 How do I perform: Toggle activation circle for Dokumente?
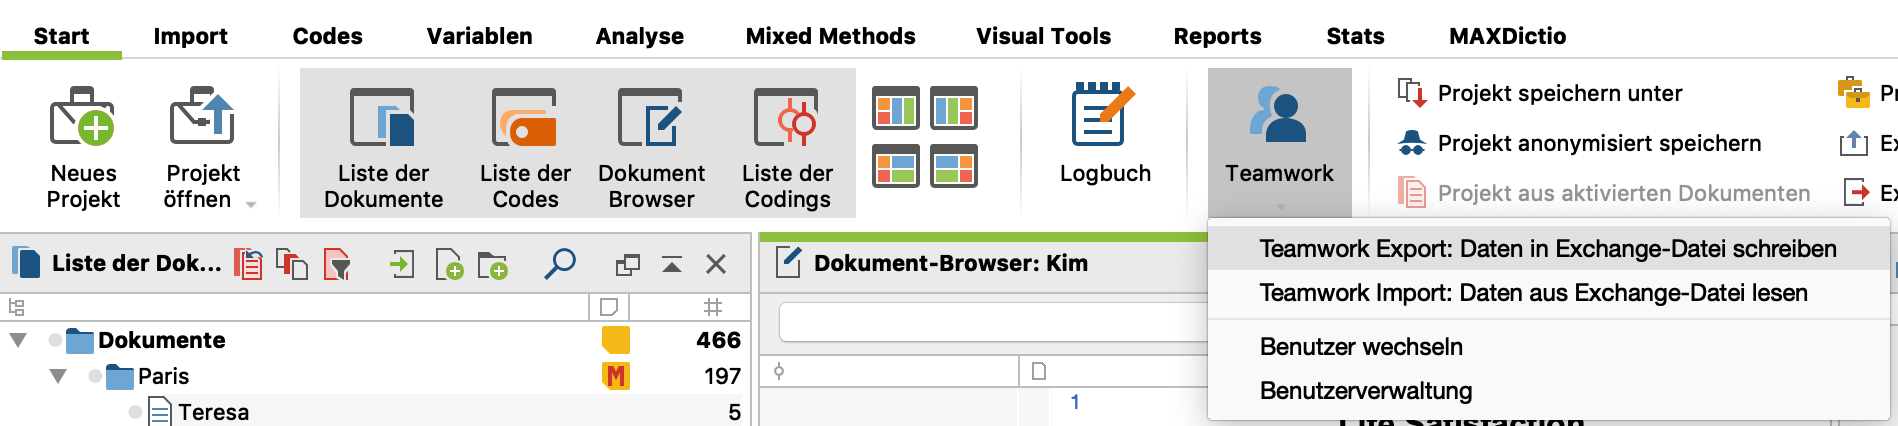point(55,340)
